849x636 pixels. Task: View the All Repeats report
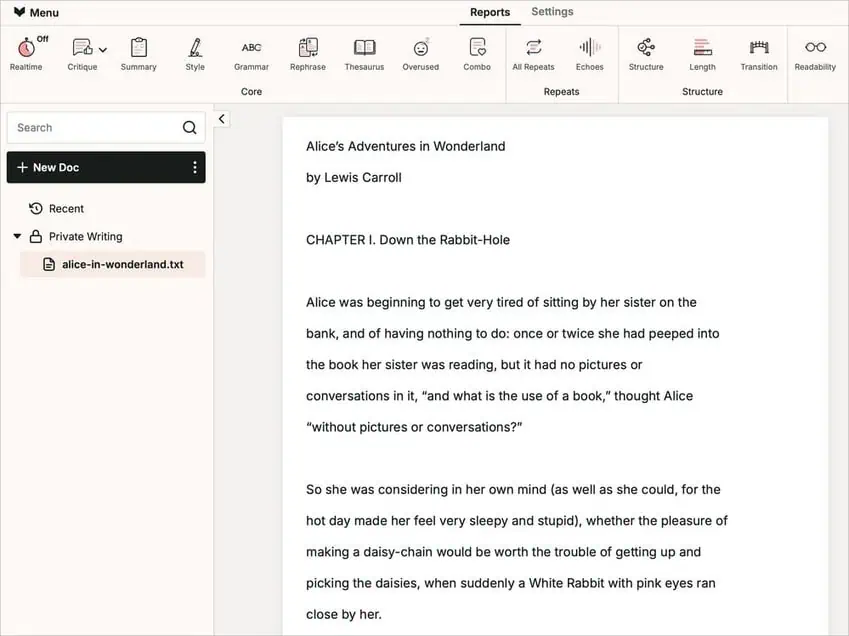pos(533,52)
